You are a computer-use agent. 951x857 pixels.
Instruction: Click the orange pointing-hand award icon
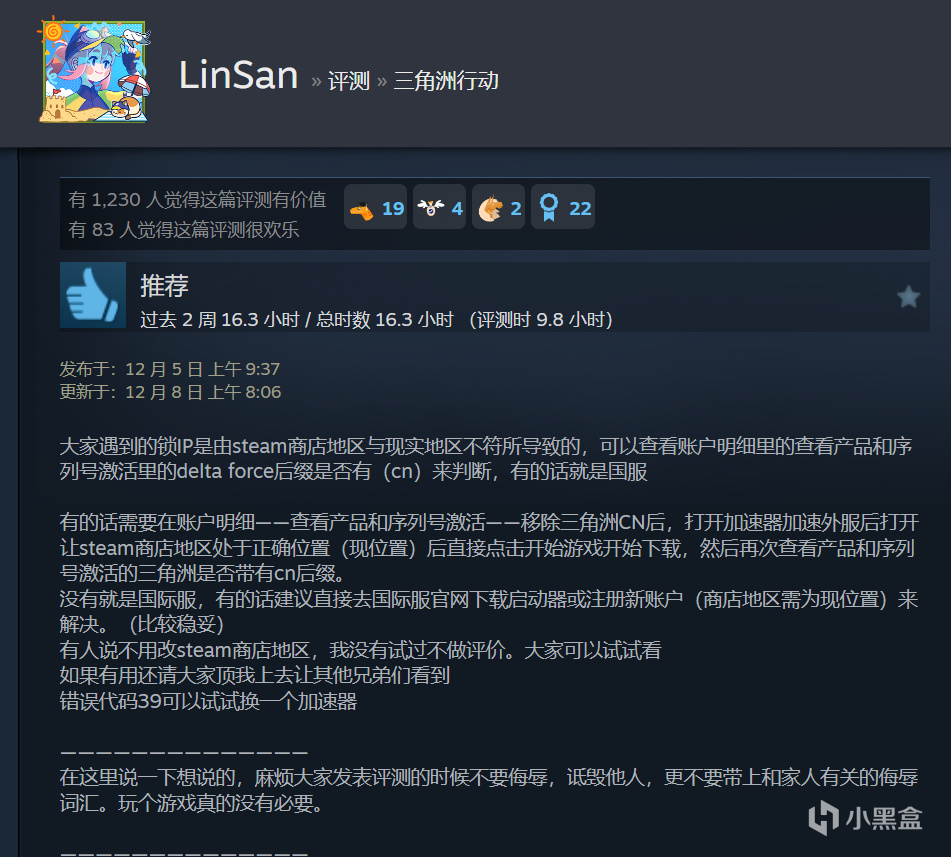click(x=361, y=210)
